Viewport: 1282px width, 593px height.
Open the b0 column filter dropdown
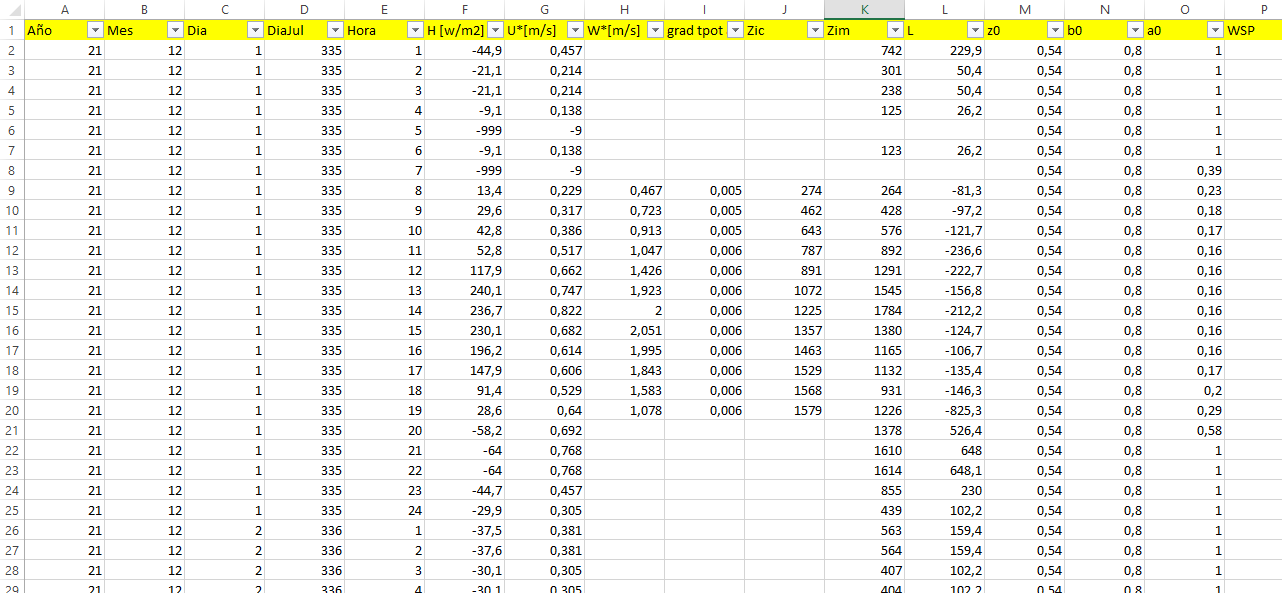[x=1135, y=30]
